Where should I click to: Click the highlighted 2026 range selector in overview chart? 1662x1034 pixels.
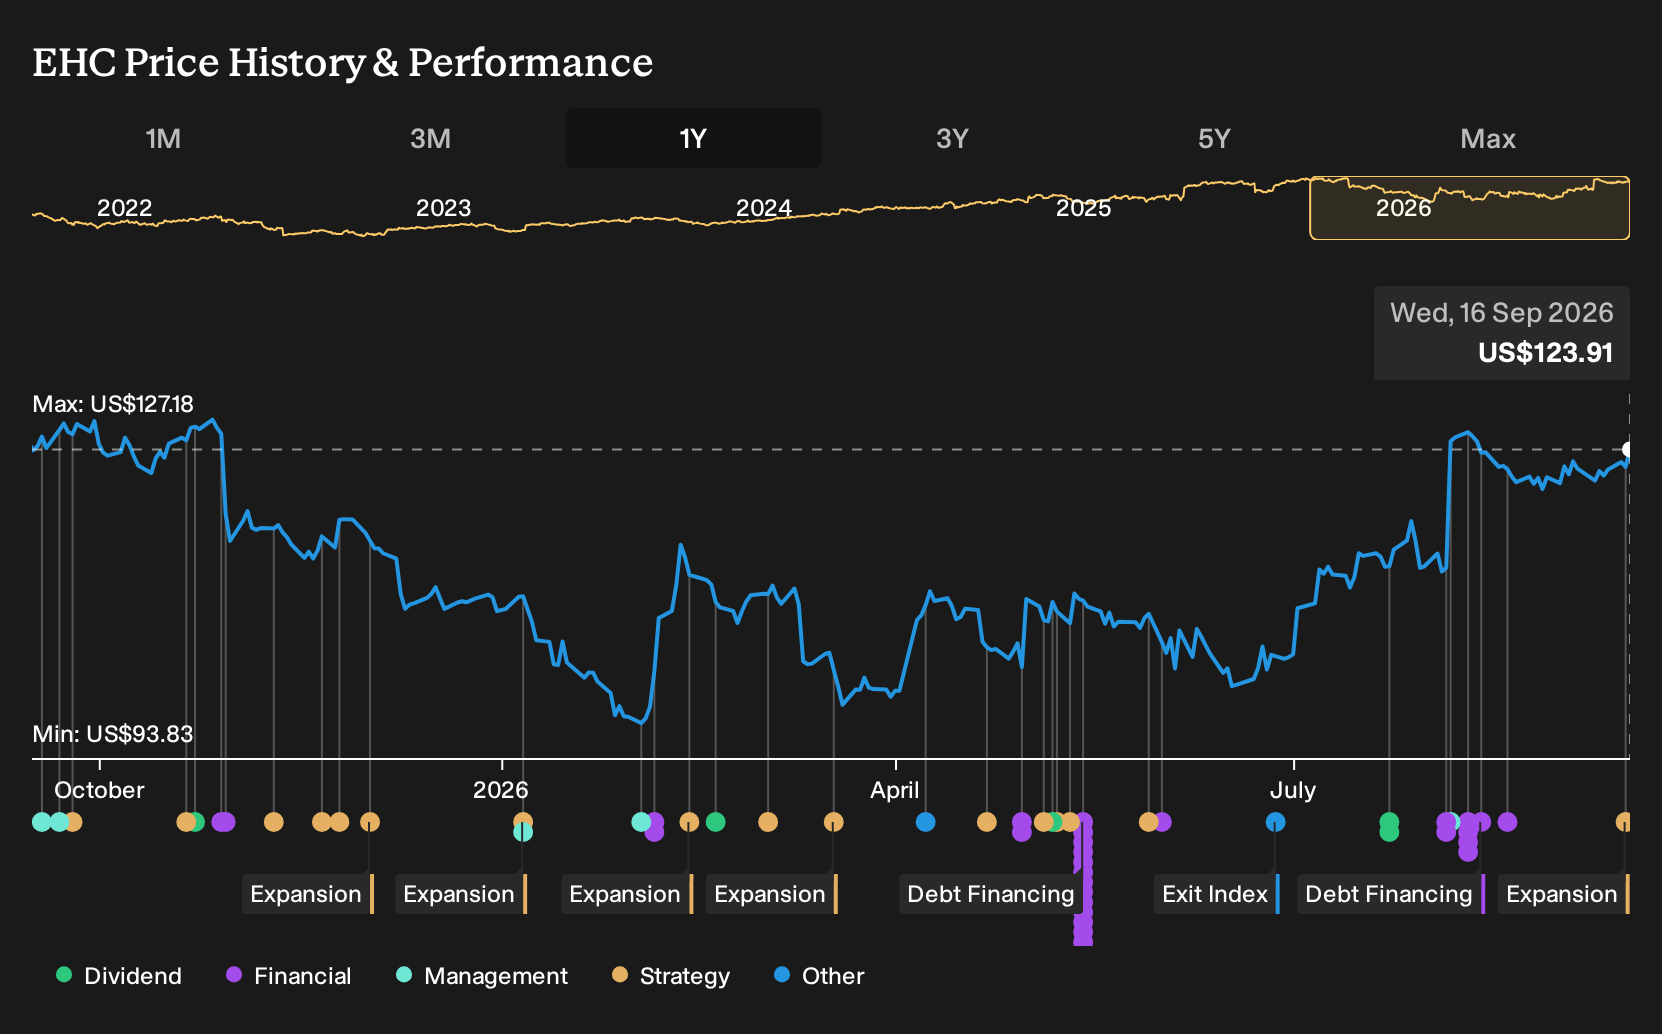click(1470, 208)
